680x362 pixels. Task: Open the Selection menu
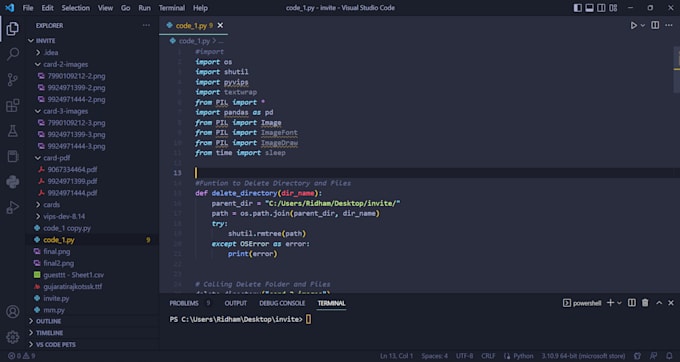coord(75,8)
